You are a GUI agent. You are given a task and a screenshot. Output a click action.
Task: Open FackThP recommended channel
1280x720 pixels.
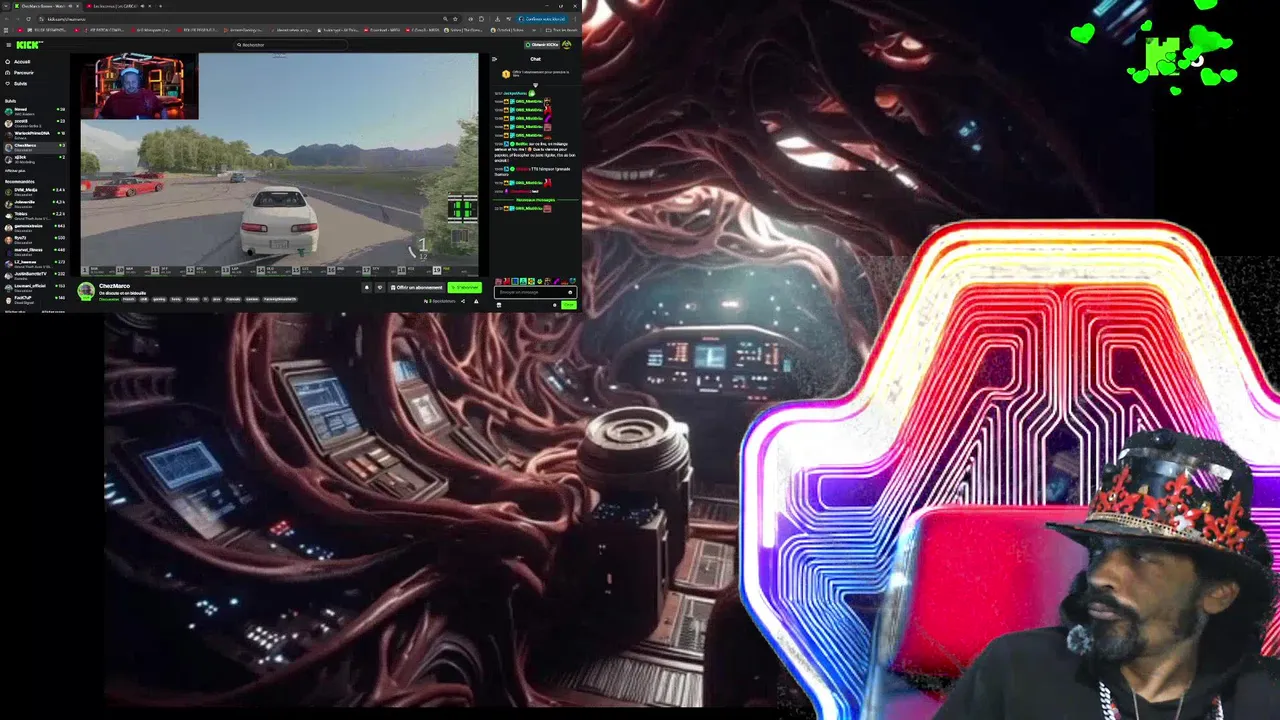pyautogui.click(x=35, y=298)
